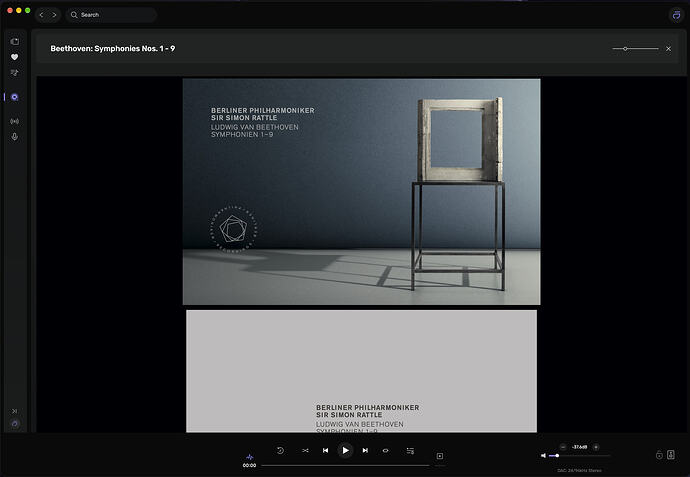This screenshot has height=477, width=690.
Task: Skip to the previous track
Action: click(325, 450)
